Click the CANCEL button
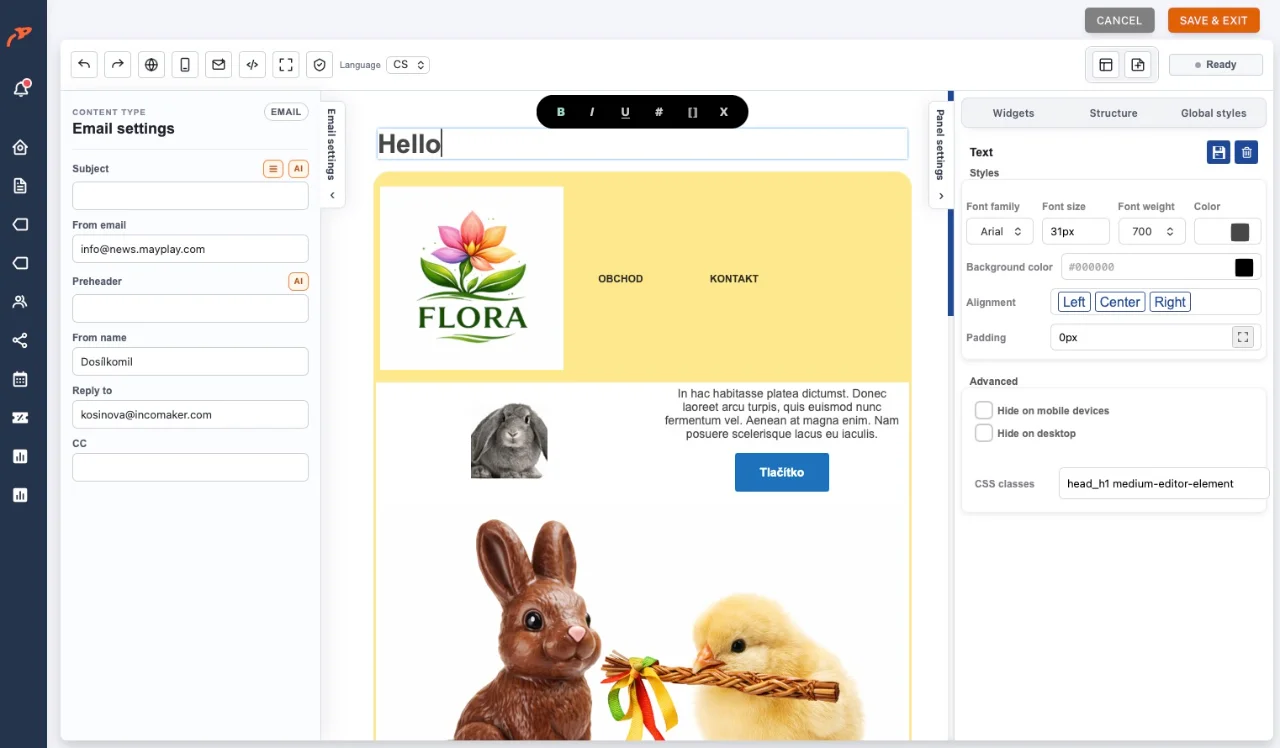This screenshot has width=1280, height=748. coord(1119,20)
